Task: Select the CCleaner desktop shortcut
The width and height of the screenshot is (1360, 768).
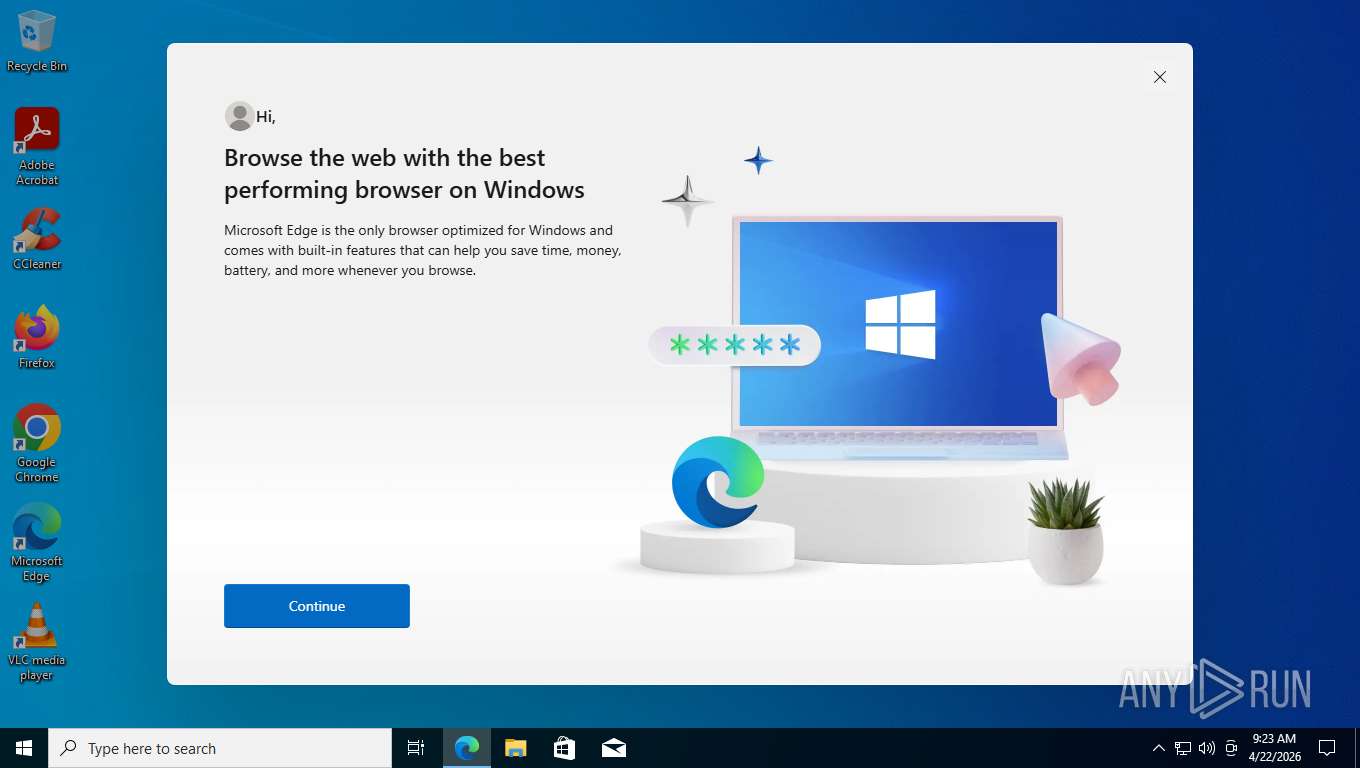Action: tap(37, 239)
